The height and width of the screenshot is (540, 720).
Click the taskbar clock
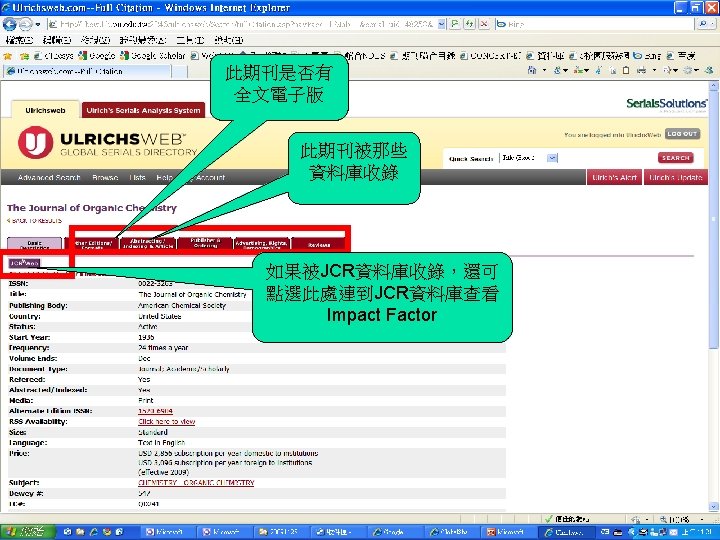(x=698, y=532)
